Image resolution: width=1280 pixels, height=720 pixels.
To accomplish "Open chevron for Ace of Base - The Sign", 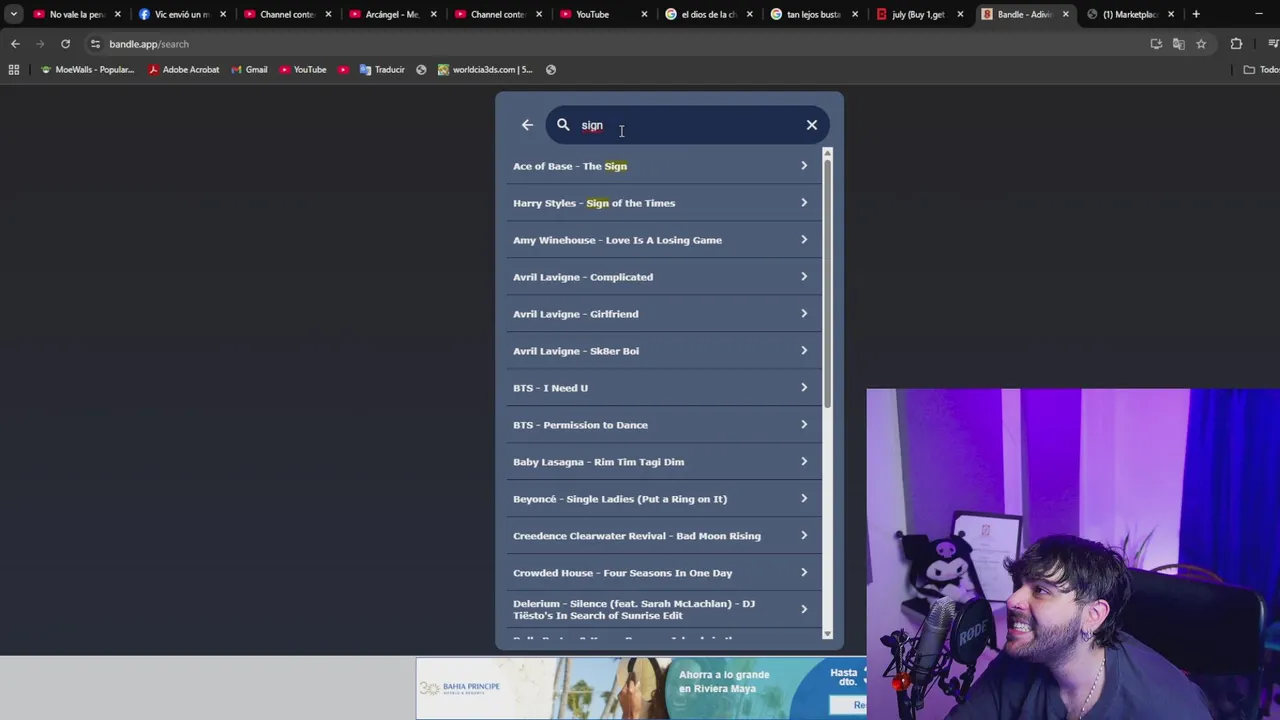I will coord(804,166).
